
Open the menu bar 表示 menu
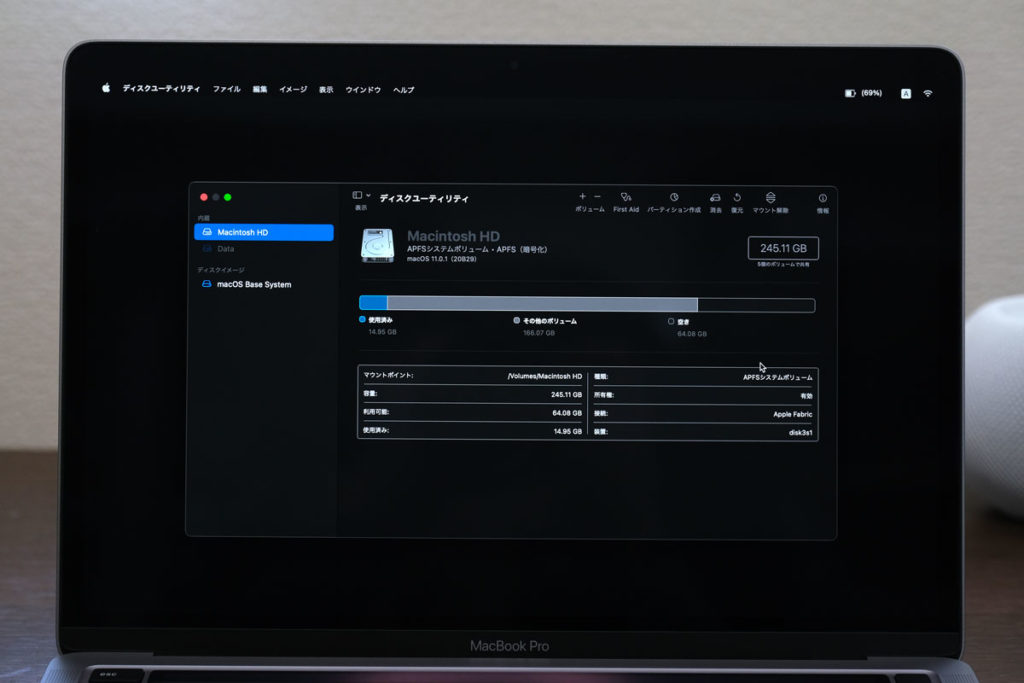(326, 89)
